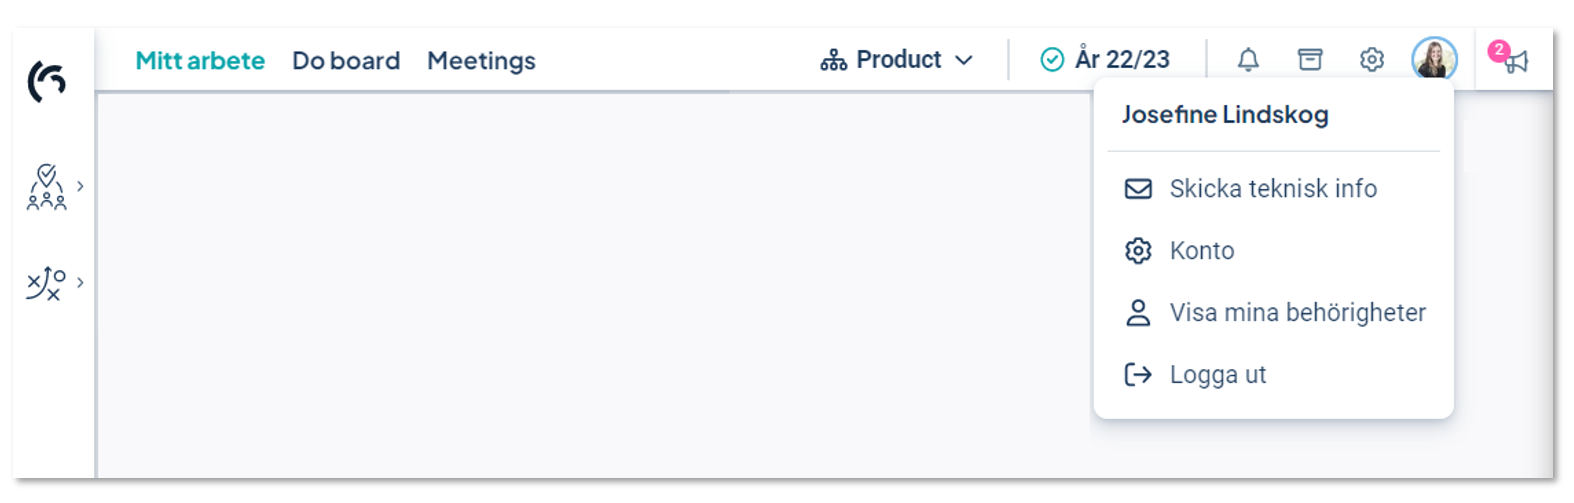Open the Product dropdown
Screen dimensions: 1574x503
[897, 60]
